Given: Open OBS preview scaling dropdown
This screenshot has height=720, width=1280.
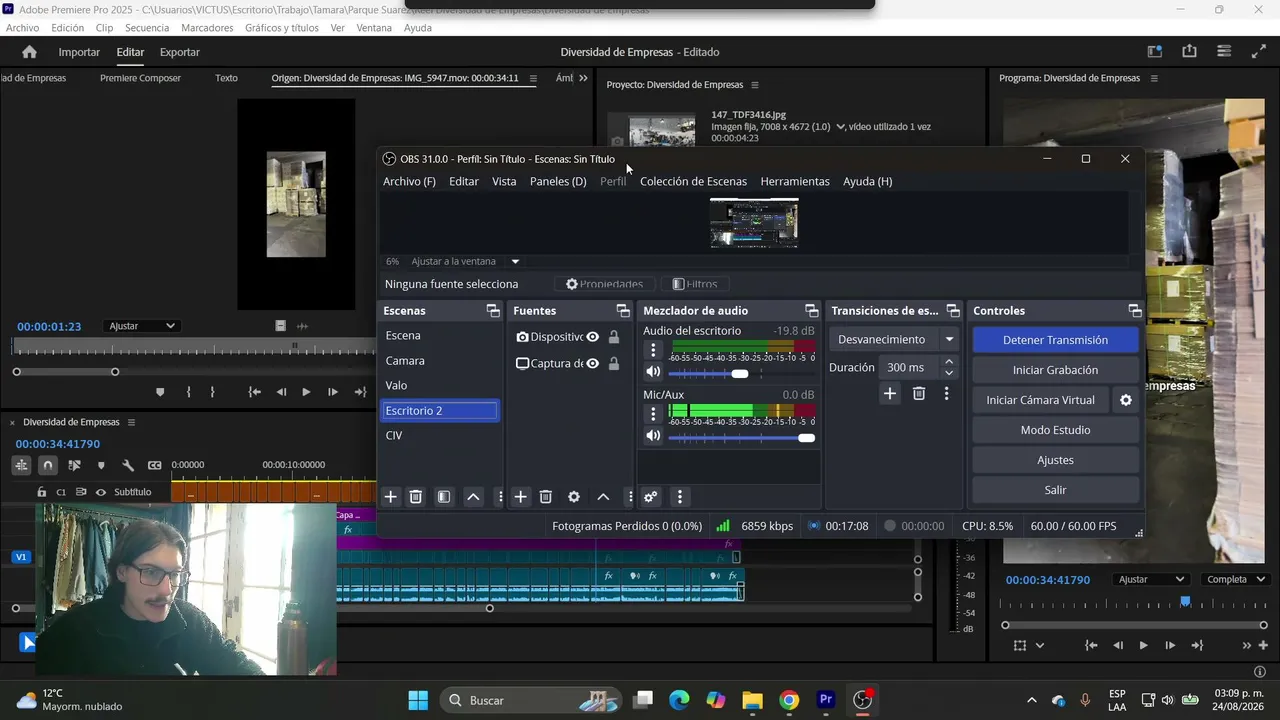Looking at the screenshot, I should click(x=515, y=262).
